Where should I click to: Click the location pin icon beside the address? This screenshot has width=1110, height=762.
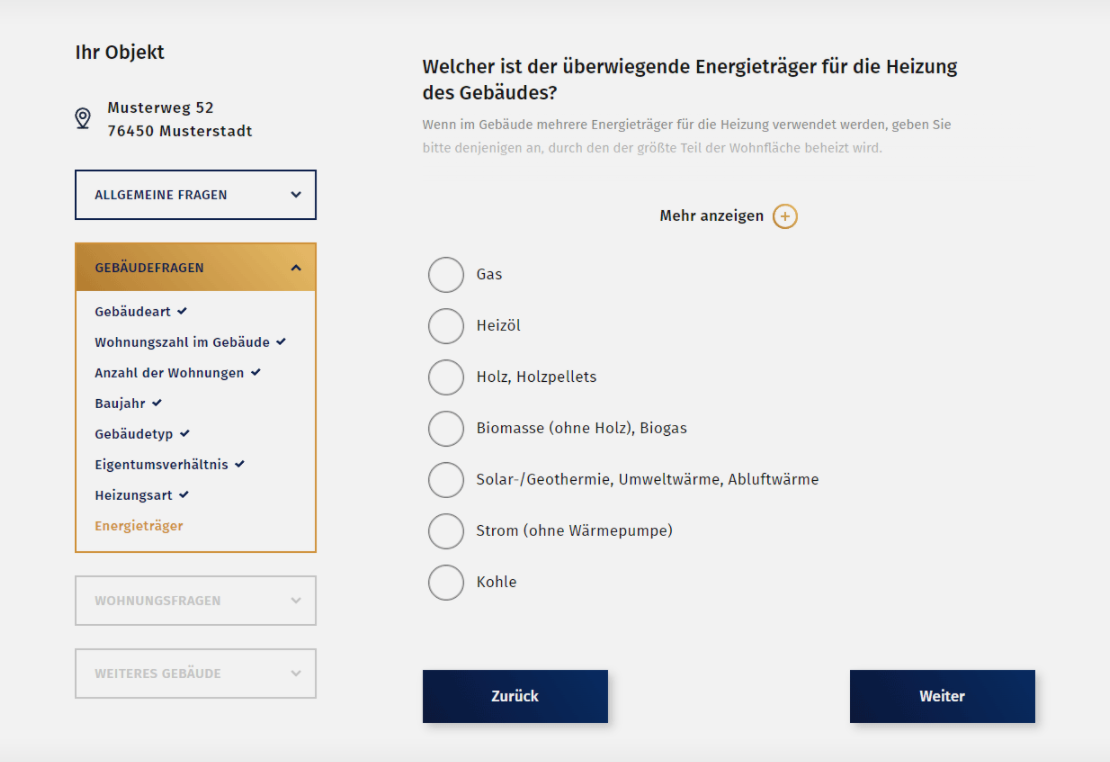tap(83, 119)
